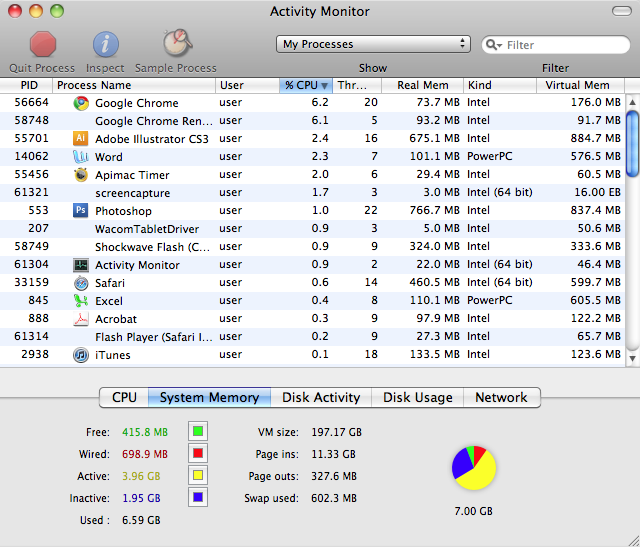Image resolution: width=640 pixels, height=547 pixels.
Task: Click the Active 3.96 GB value
Action: 141,476
